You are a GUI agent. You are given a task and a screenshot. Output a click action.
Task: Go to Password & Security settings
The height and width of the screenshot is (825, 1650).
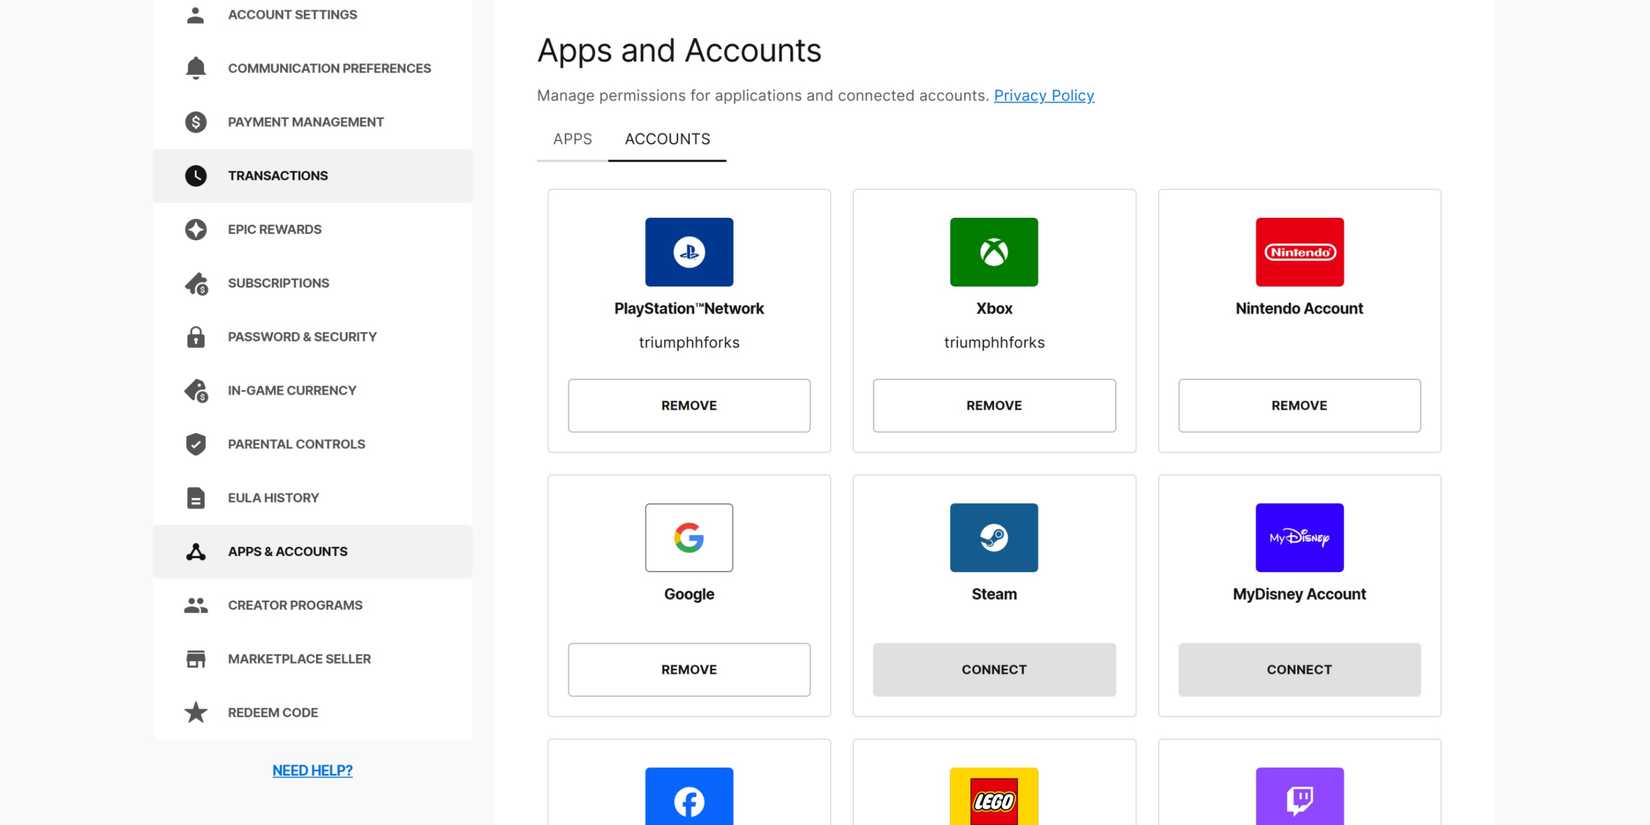[302, 337]
